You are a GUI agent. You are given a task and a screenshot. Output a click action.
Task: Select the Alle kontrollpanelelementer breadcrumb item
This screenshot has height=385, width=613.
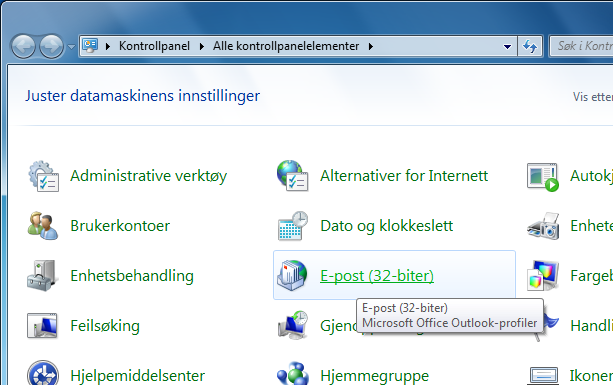pyautogui.click(x=286, y=46)
